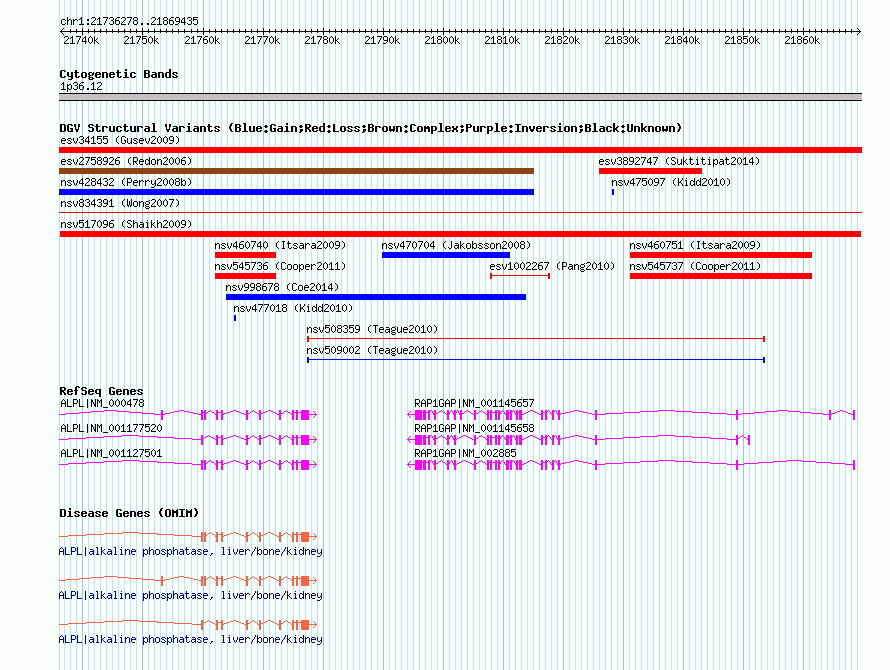Click the ALPL|NM_001177520 transcript label

pyautogui.click(x=111, y=428)
